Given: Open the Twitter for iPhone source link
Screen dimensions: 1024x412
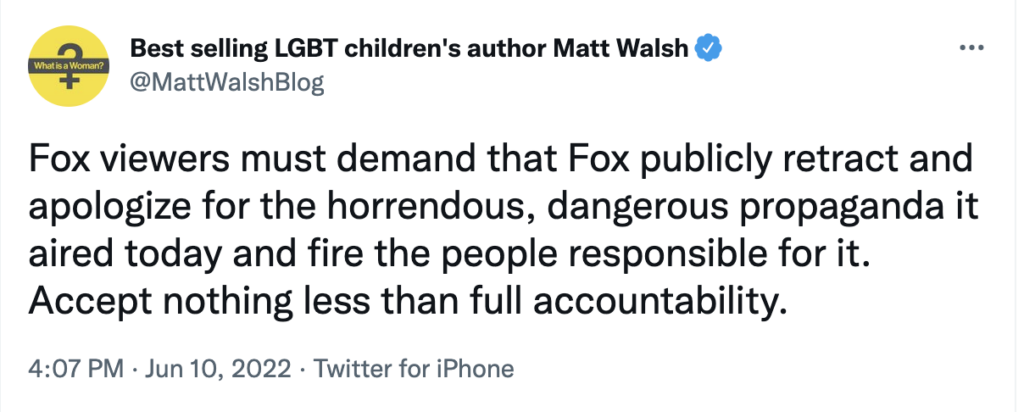Looking at the screenshot, I should pyautogui.click(x=414, y=368).
